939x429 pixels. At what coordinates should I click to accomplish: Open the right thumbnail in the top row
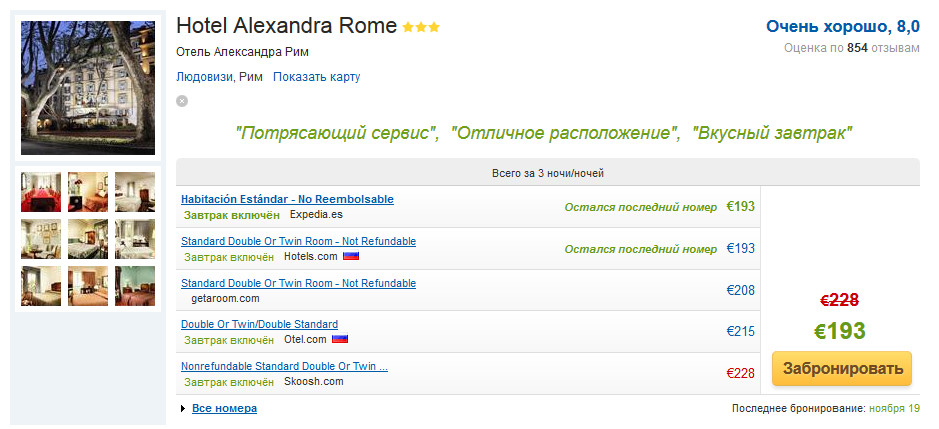(x=135, y=192)
